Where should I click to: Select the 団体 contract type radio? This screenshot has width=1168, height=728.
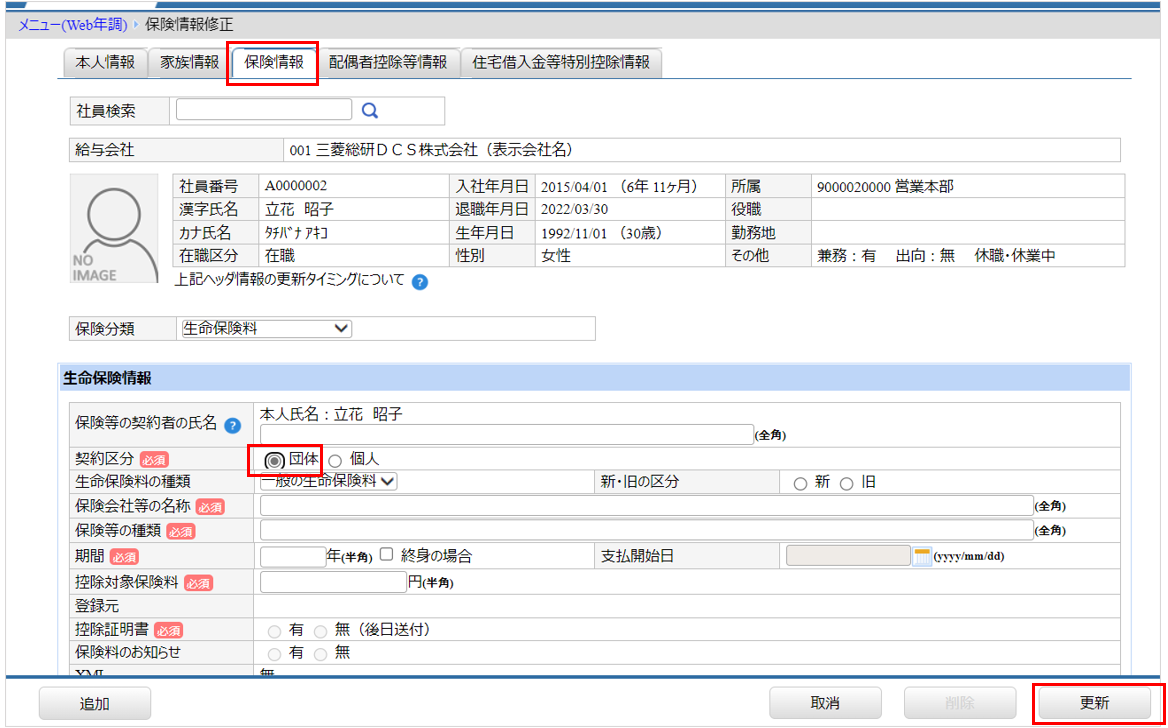click(x=276, y=461)
